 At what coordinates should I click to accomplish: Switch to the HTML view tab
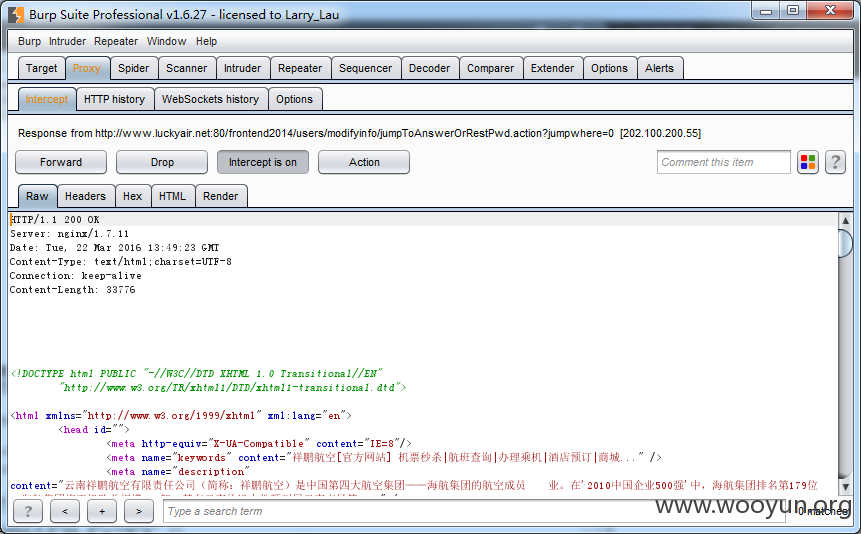coord(172,196)
